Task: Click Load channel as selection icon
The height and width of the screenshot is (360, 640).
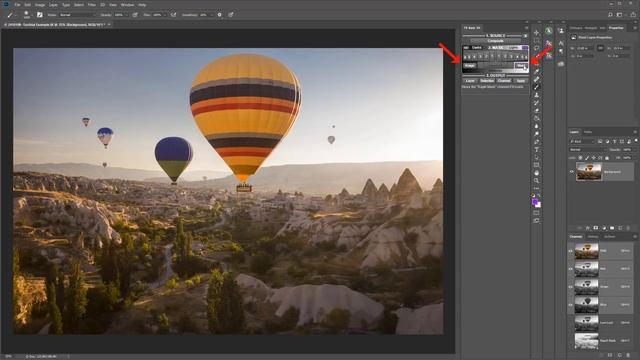Action: tap(602, 355)
